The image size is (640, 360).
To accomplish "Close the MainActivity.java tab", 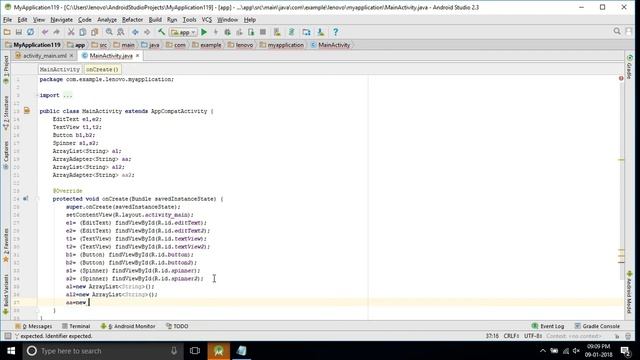I will coord(138,56).
